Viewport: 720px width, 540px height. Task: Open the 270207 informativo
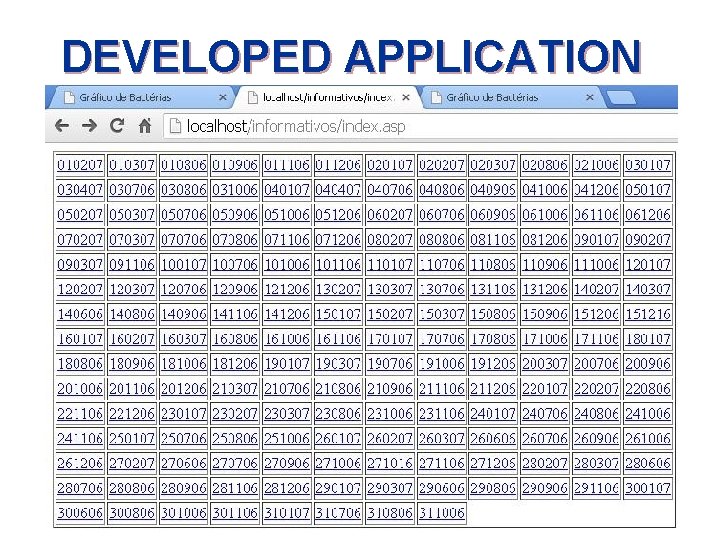(132, 463)
